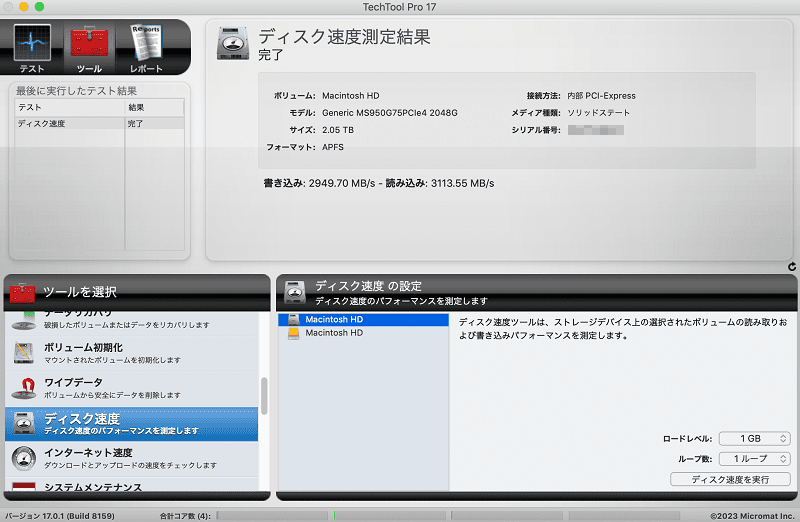The width and height of the screenshot is (800, 522).
Task: Click the ディスク速度を実行 button
Action: pyautogui.click(x=730, y=479)
